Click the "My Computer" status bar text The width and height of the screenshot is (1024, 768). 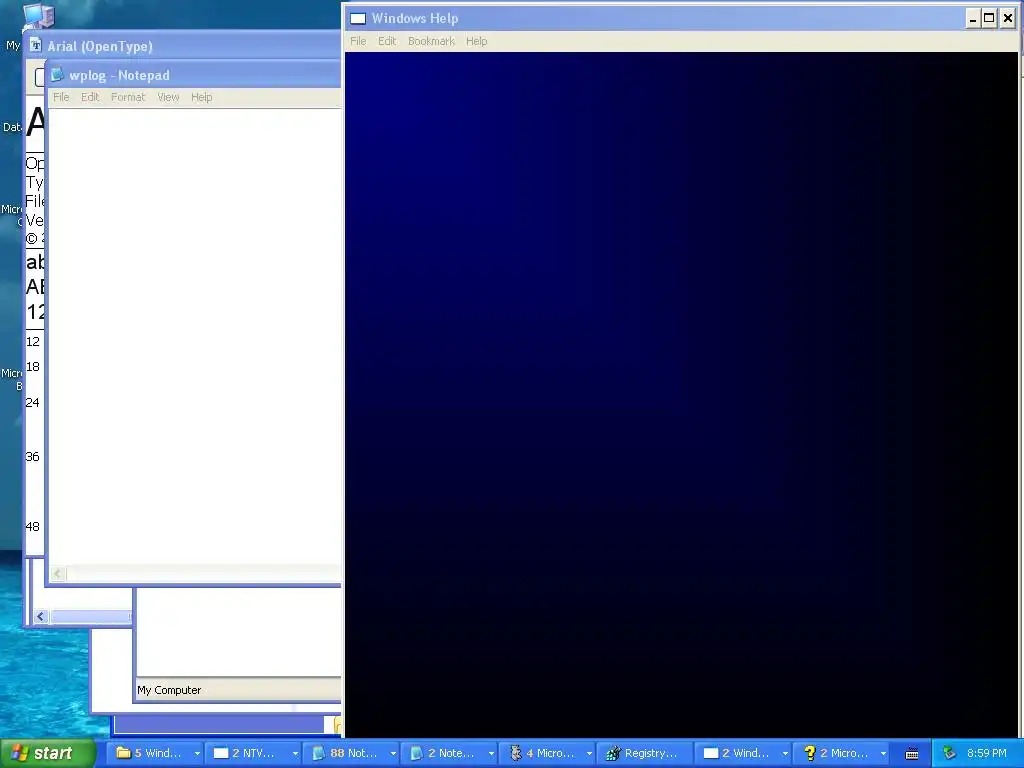169,690
